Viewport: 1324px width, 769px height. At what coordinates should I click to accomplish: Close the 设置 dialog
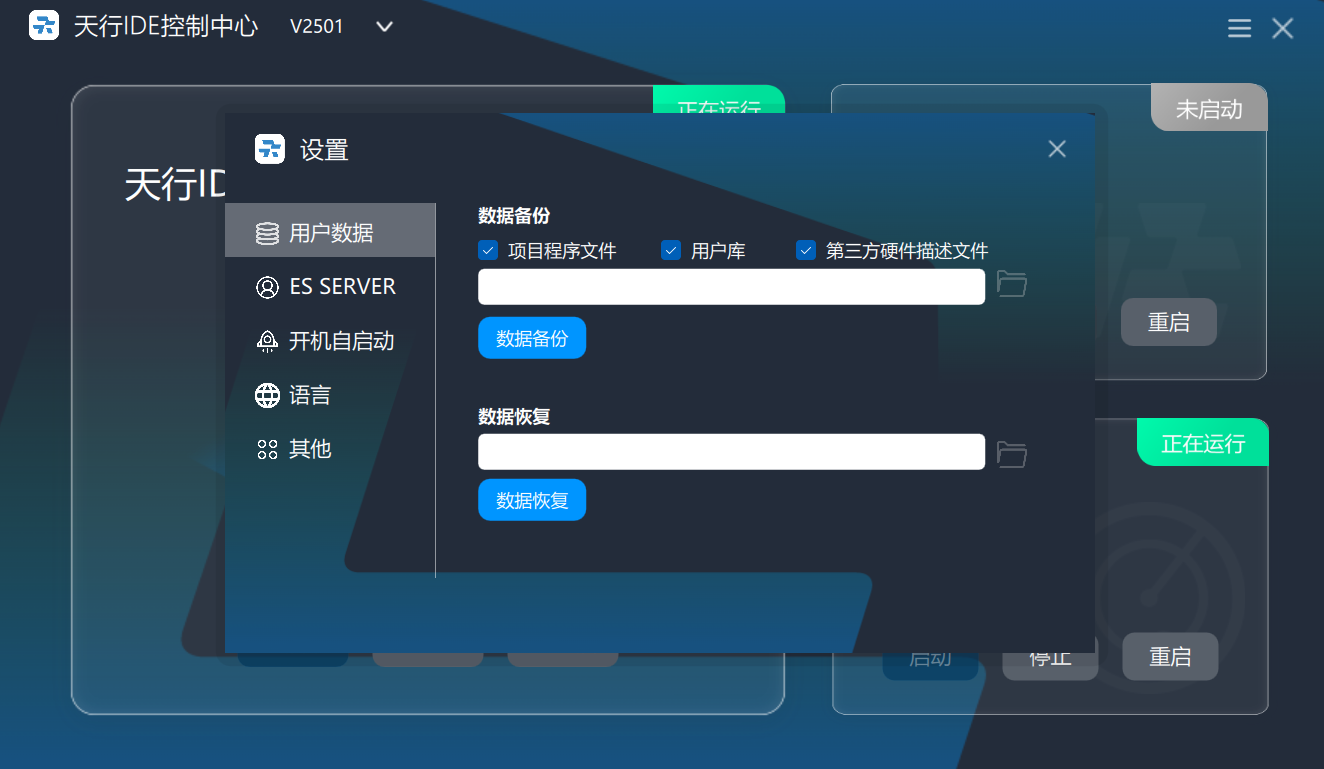tap(1057, 149)
